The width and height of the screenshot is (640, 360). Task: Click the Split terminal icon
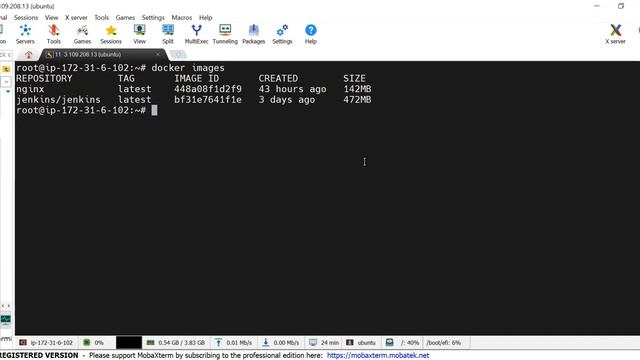point(168,34)
